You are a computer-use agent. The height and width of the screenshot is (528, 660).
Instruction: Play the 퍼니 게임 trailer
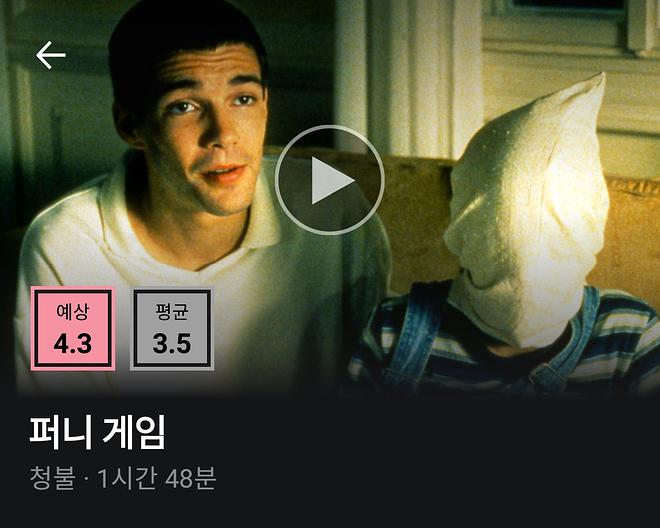pos(330,180)
